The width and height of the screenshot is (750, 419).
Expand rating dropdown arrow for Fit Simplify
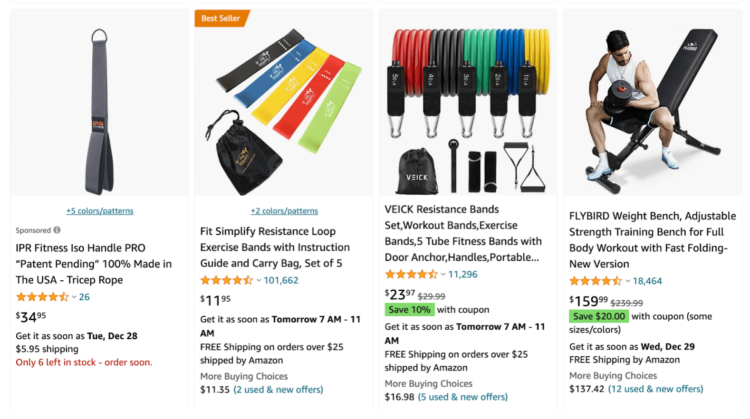pos(259,281)
